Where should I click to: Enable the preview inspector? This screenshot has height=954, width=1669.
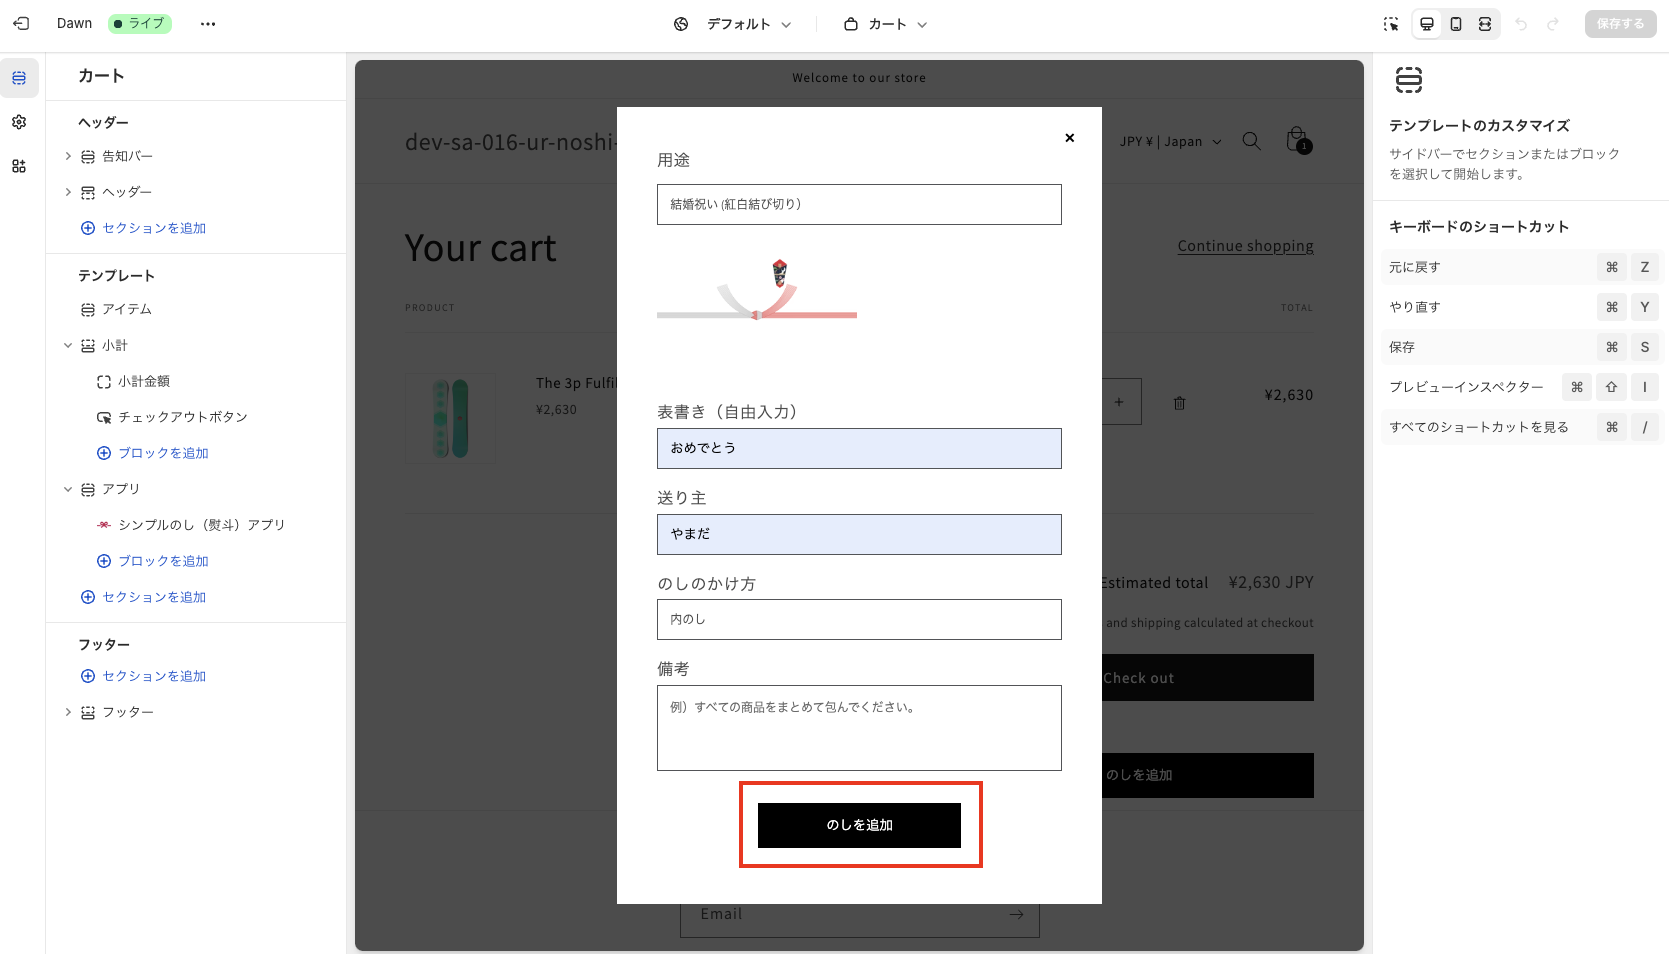1391,23
